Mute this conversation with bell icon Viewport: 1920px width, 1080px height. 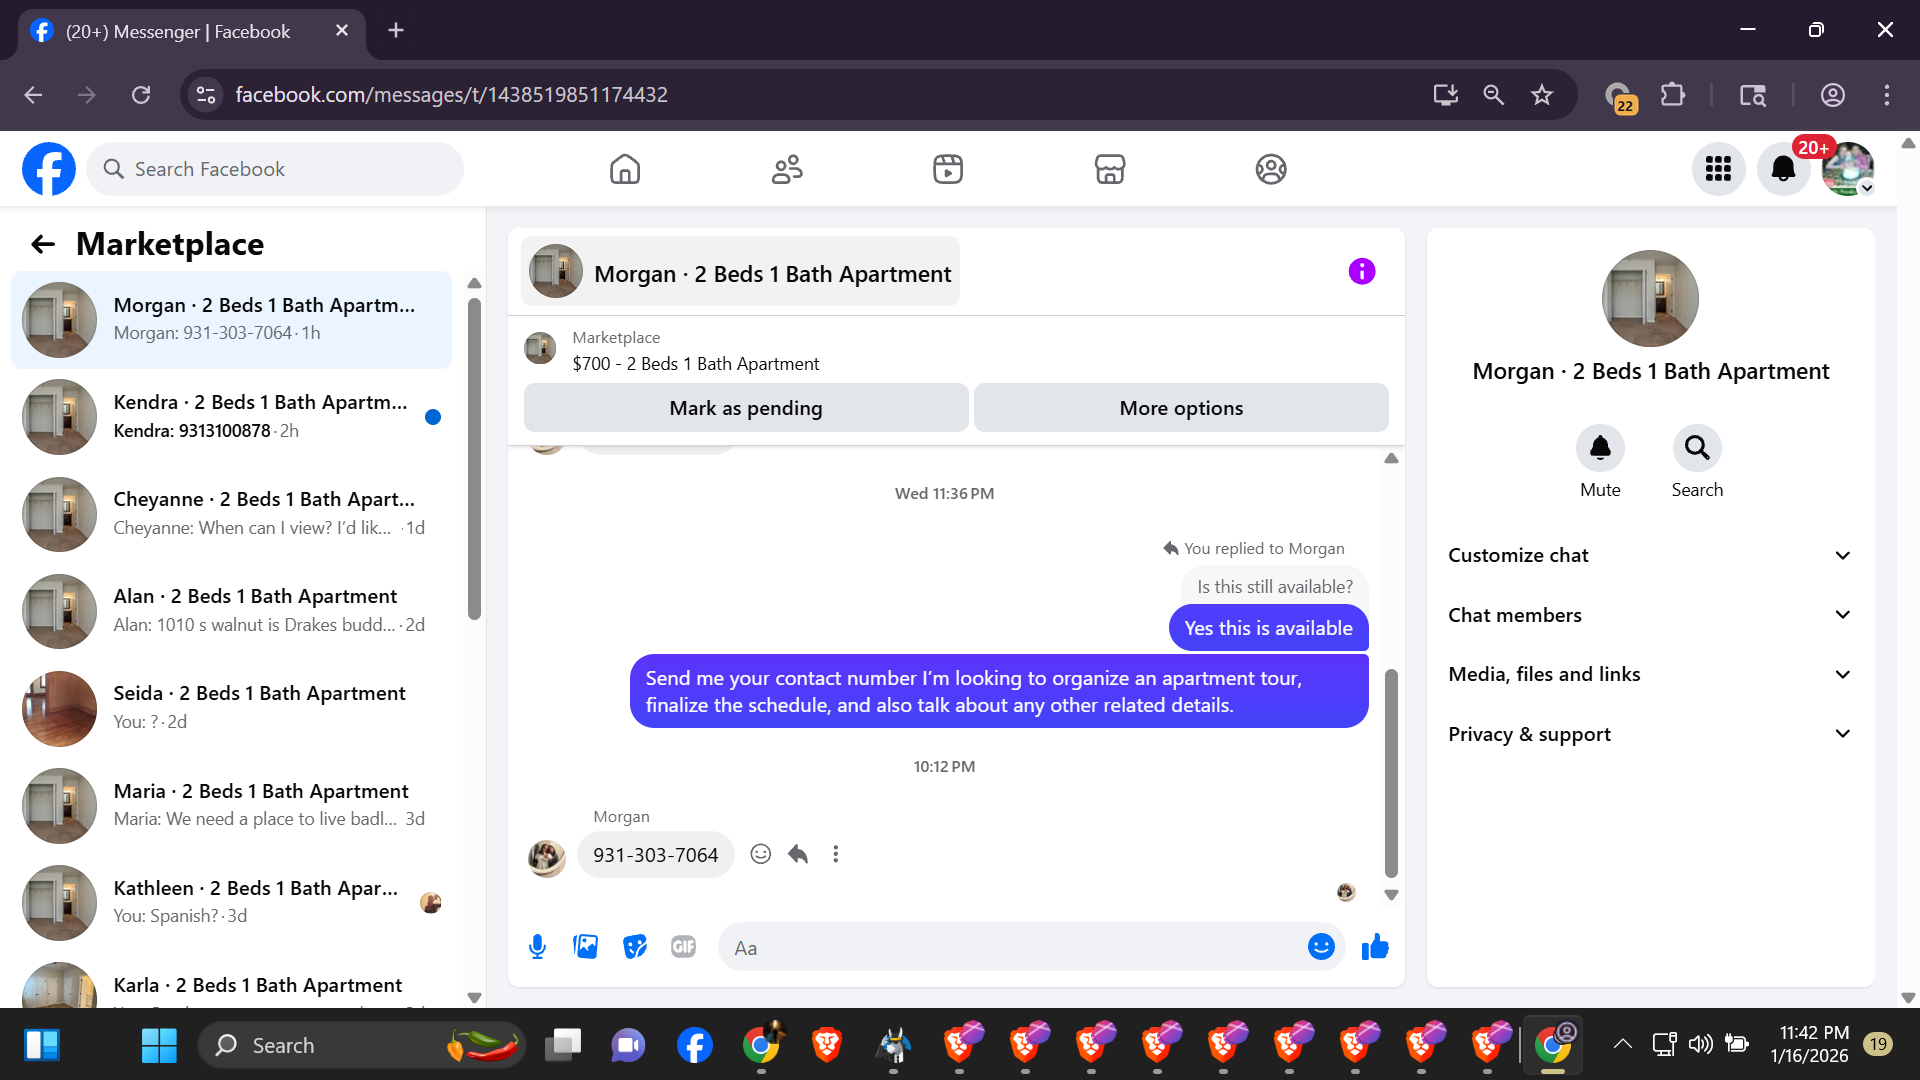(x=1599, y=448)
